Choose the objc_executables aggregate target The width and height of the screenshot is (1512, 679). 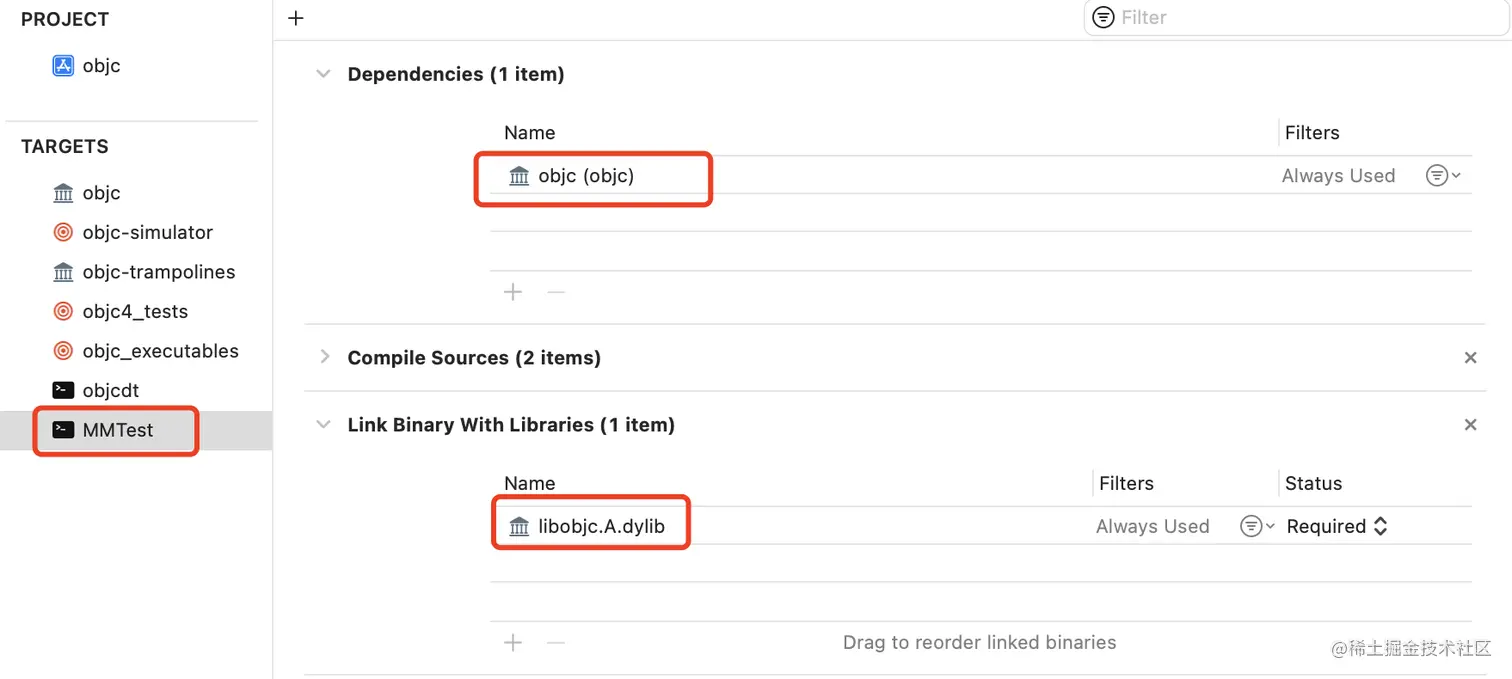tap(160, 351)
